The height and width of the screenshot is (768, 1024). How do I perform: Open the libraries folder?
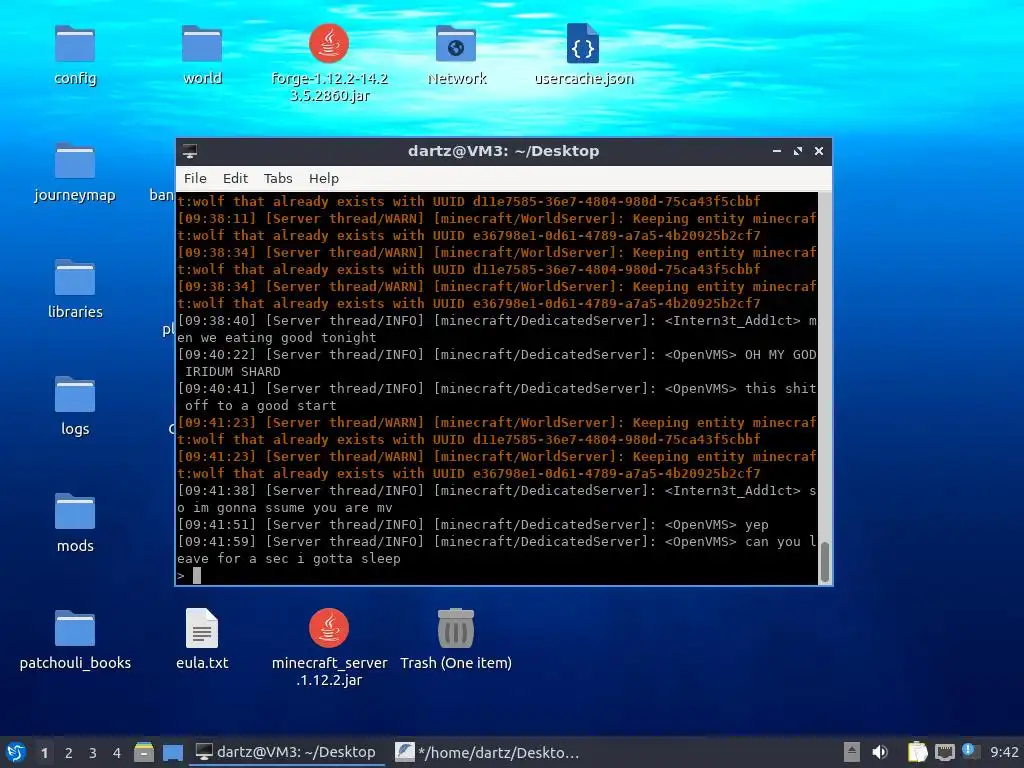coord(74,278)
